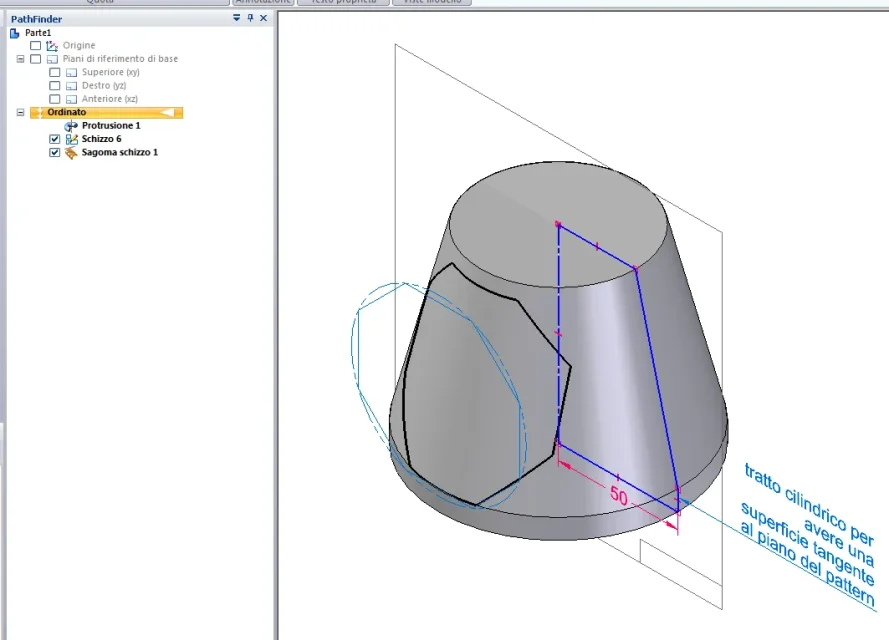
Task: Select the Destro (yz) label
Action: (x=104, y=86)
